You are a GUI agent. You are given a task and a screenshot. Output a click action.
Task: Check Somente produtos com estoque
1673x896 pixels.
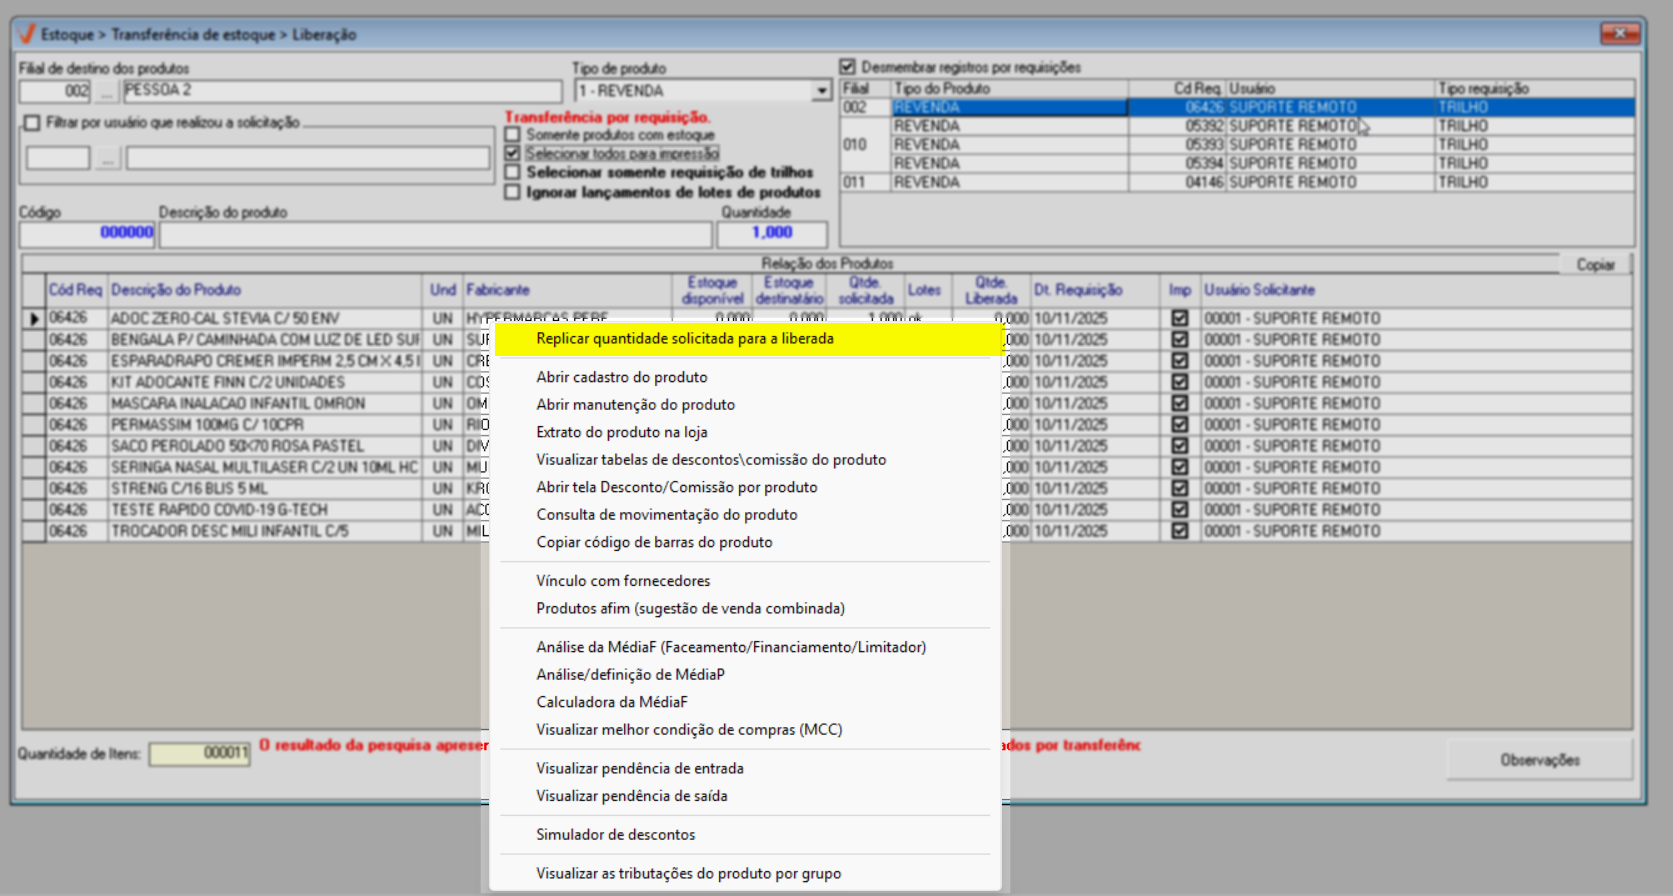click(513, 135)
